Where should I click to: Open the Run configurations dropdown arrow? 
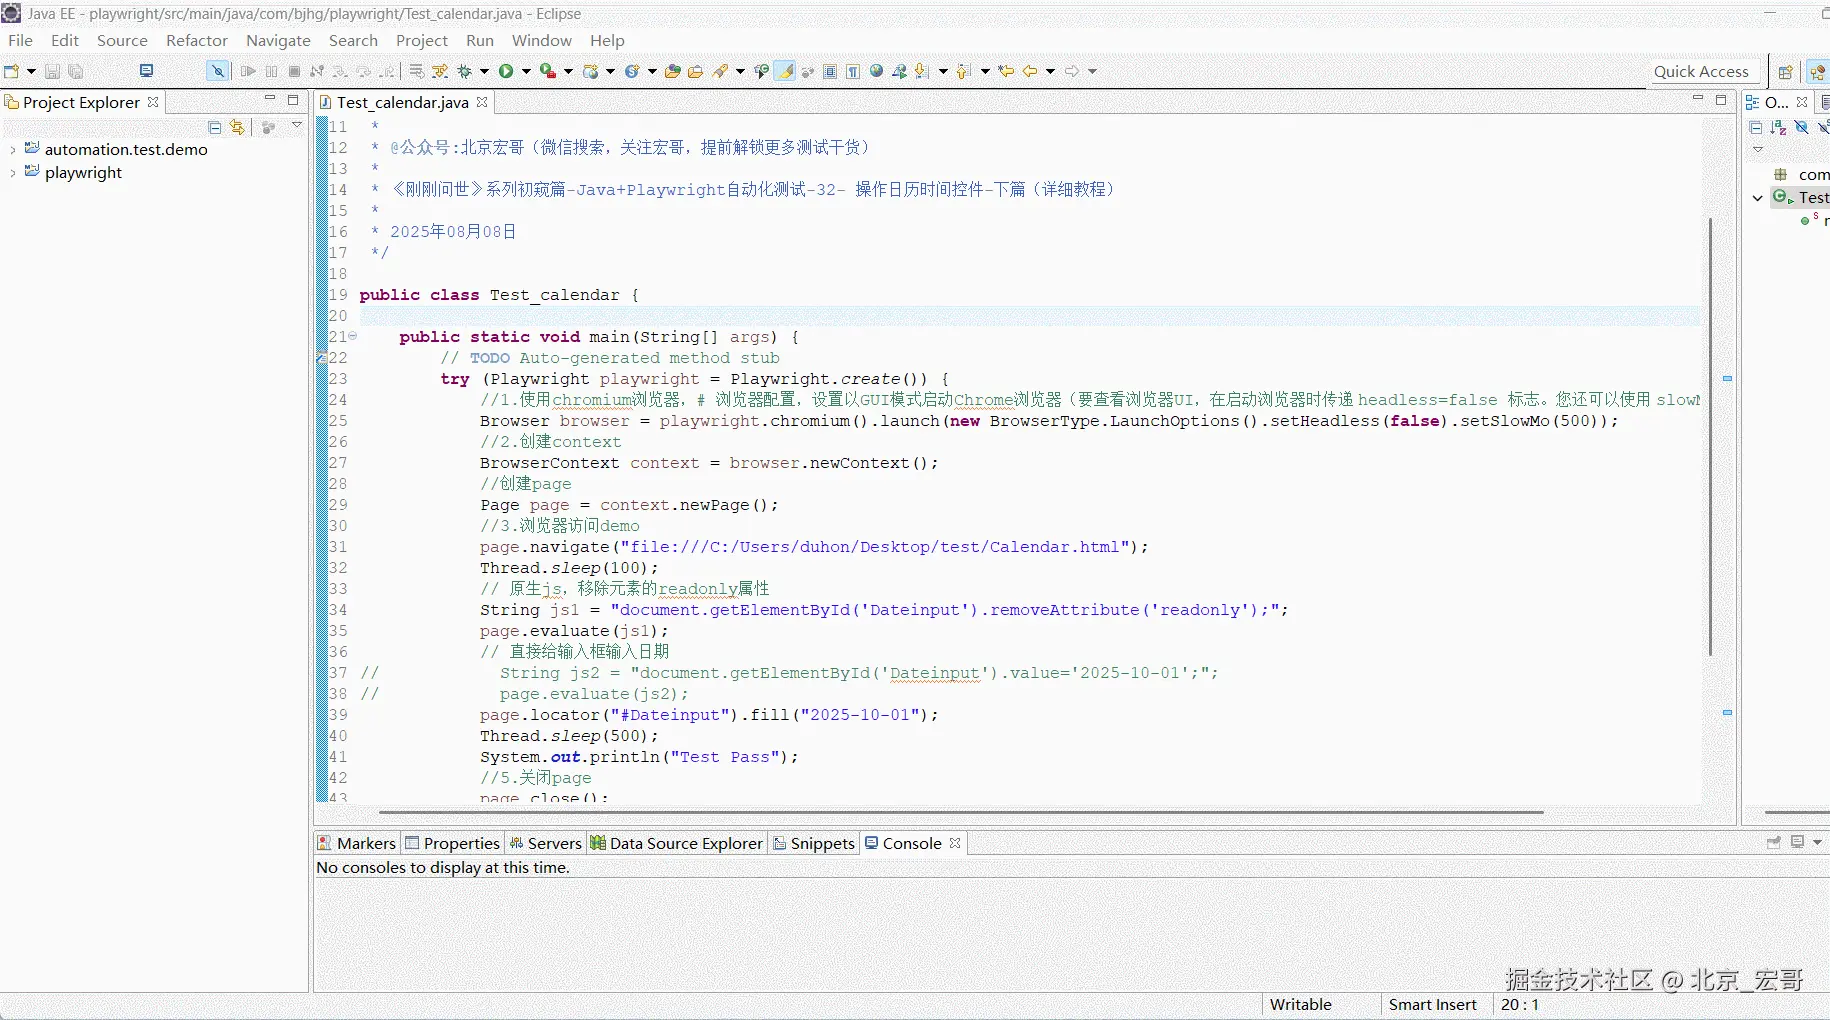click(x=526, y=71)
